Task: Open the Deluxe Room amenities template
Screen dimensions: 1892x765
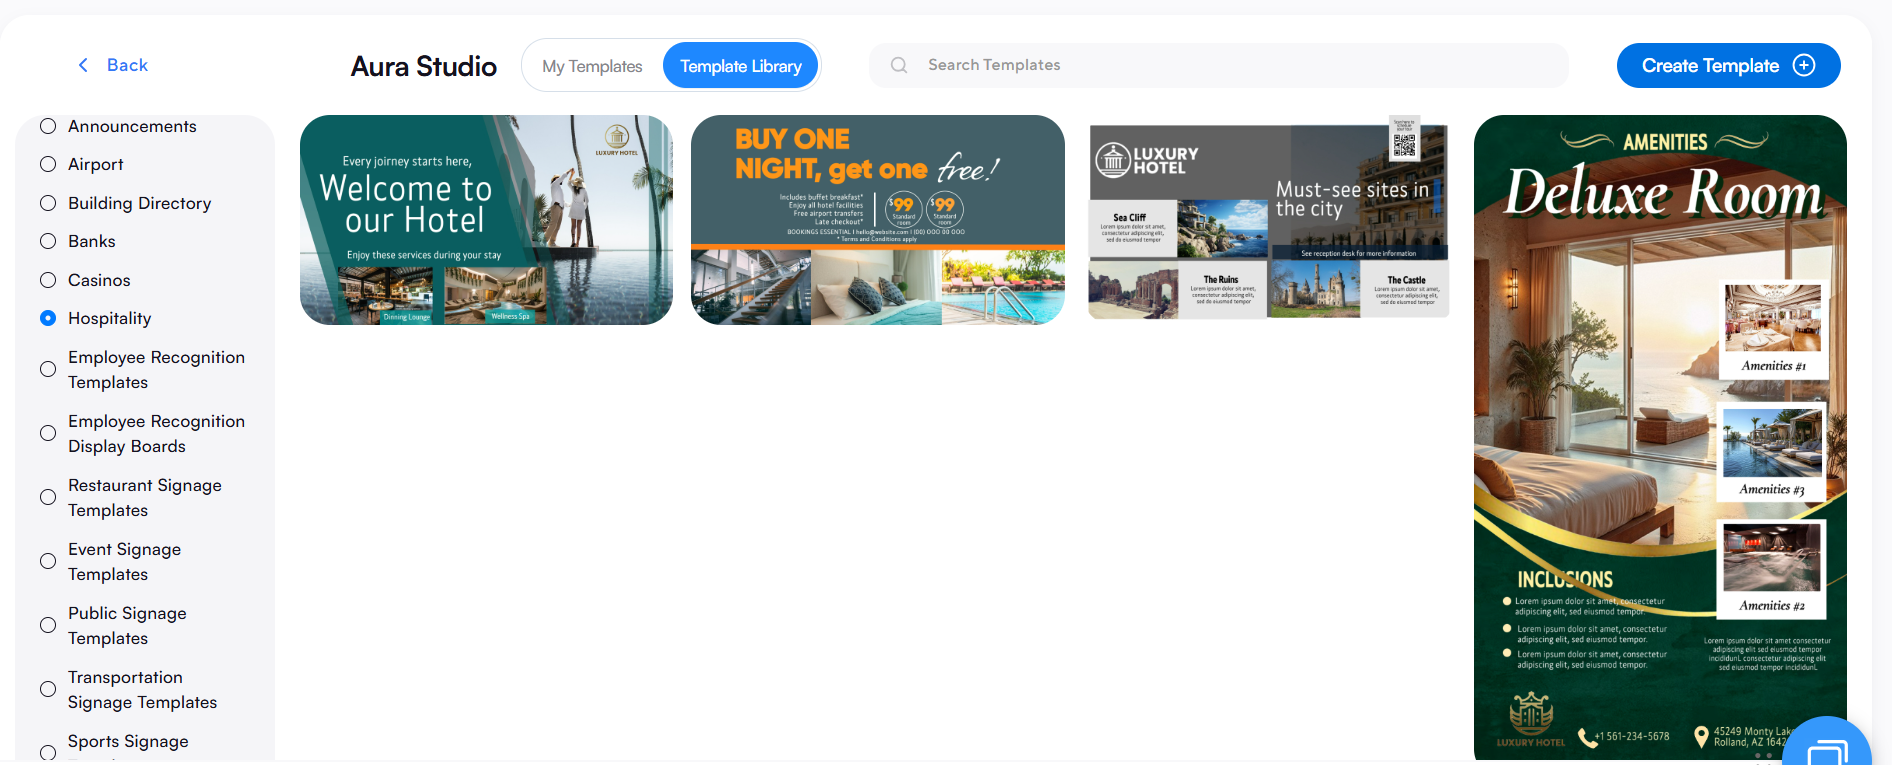Action: coord(1660,438)
